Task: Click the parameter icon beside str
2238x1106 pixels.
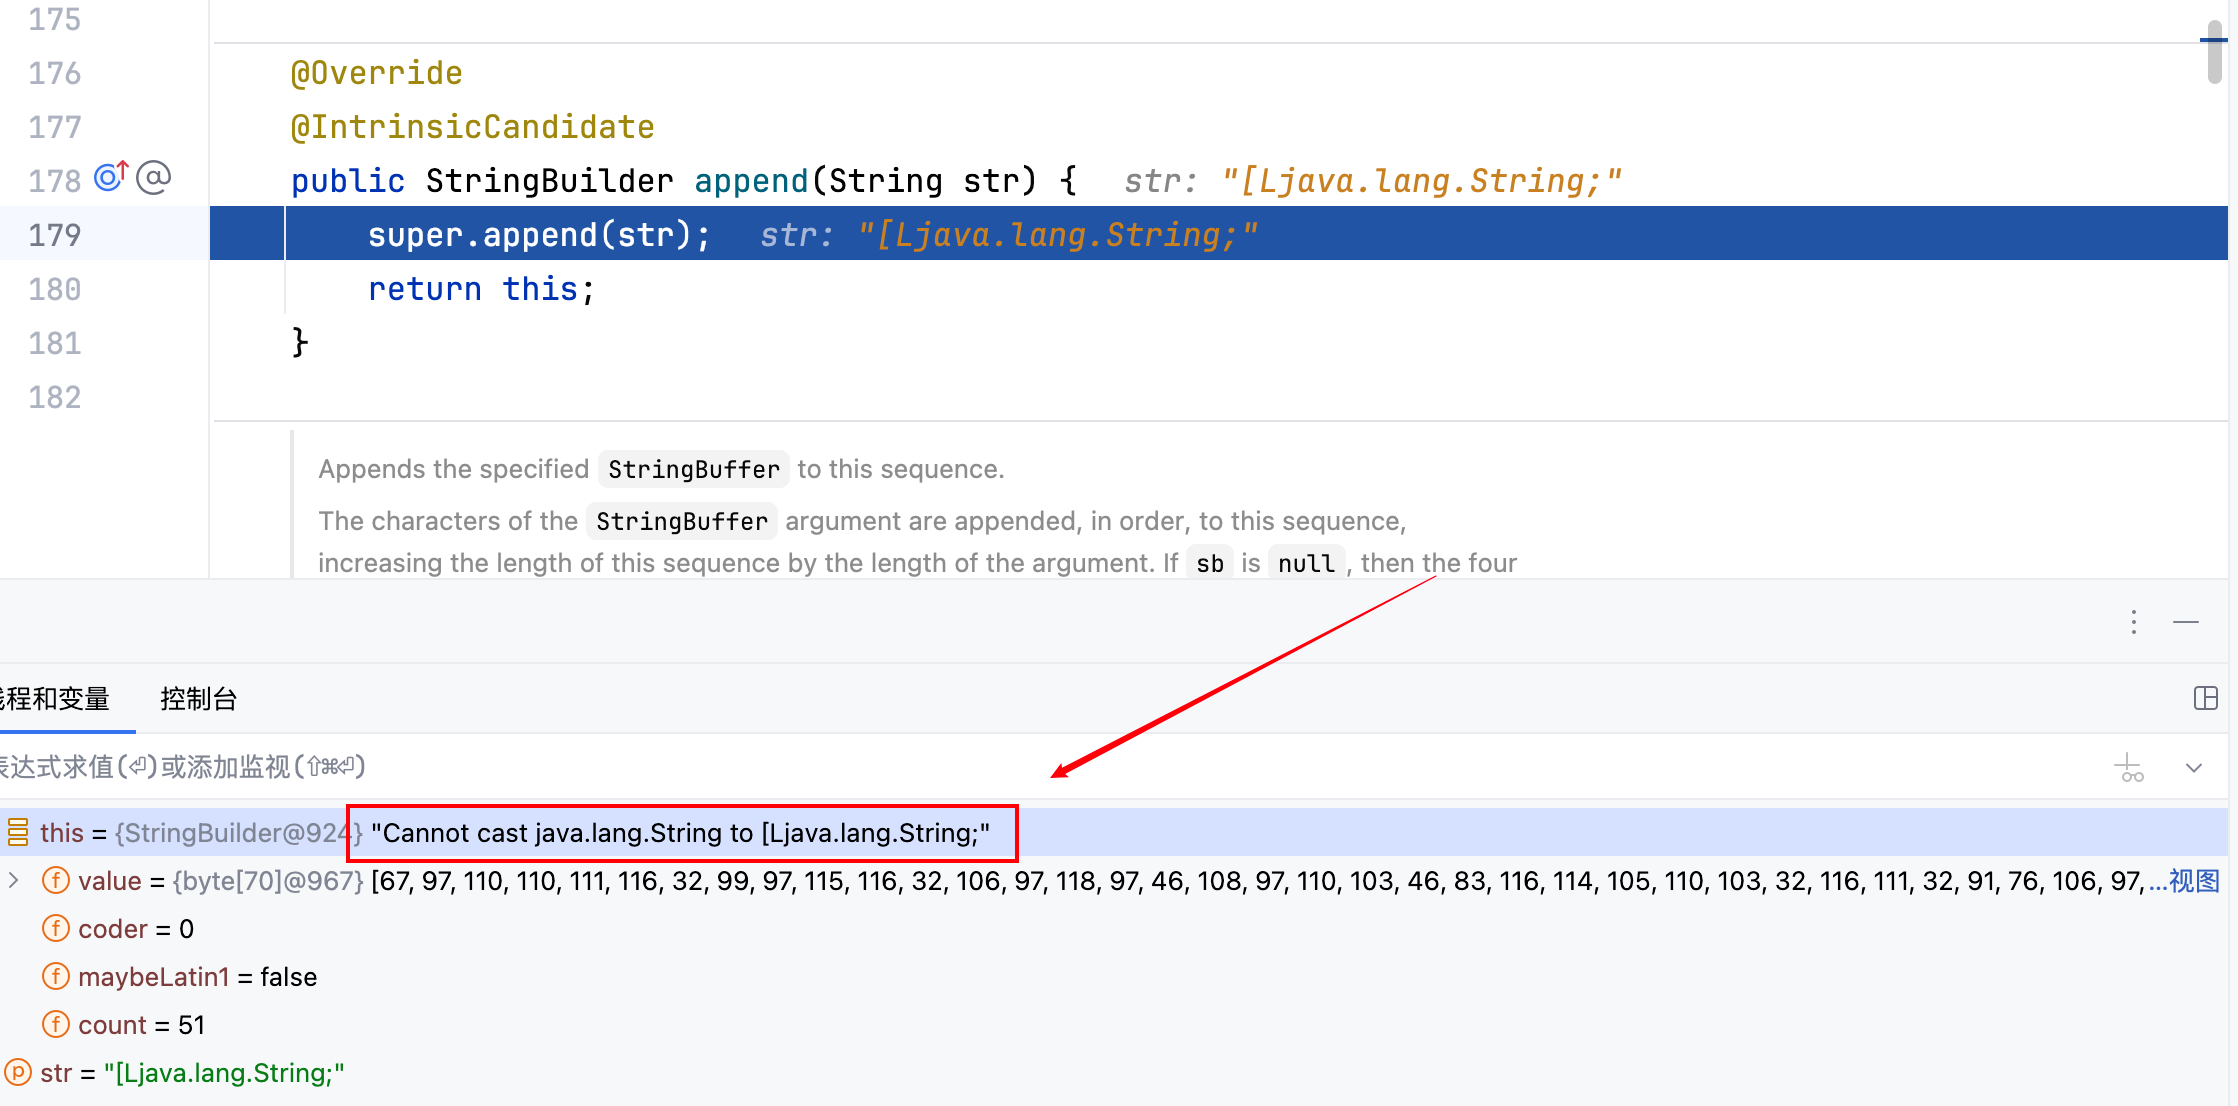Action: [x=18, y=1073]
